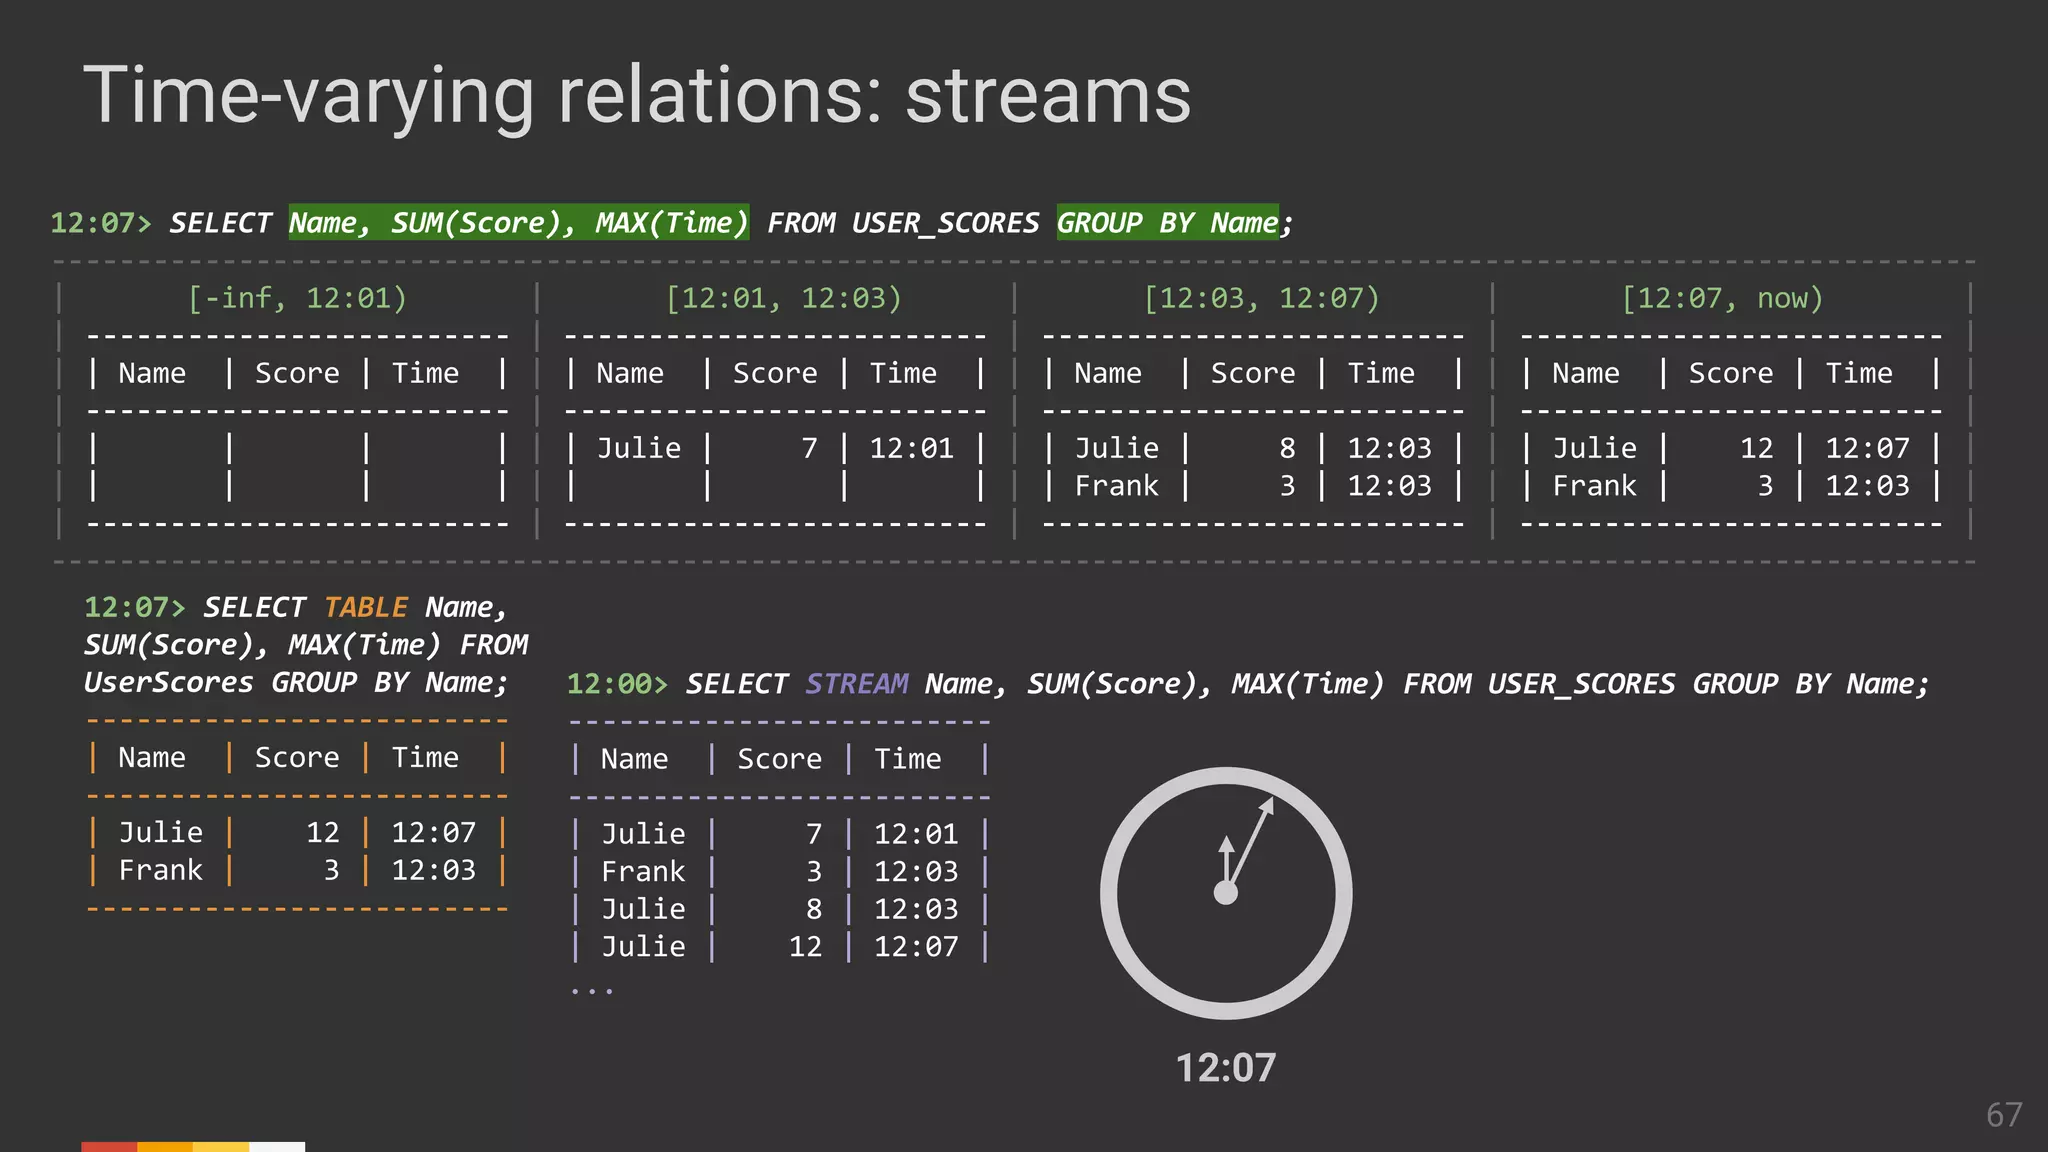Click the red color block at bottom
The image size is (2048, 1152).
109,1146
